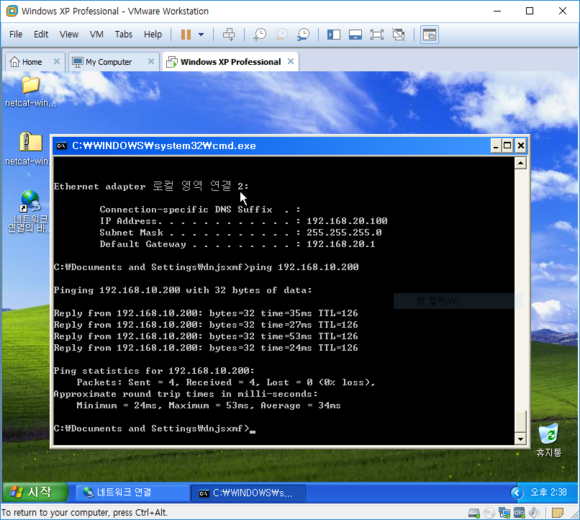Close the My Computer tab
The height and width of the screenshot is (520, 580).
(x=151, y=61)
